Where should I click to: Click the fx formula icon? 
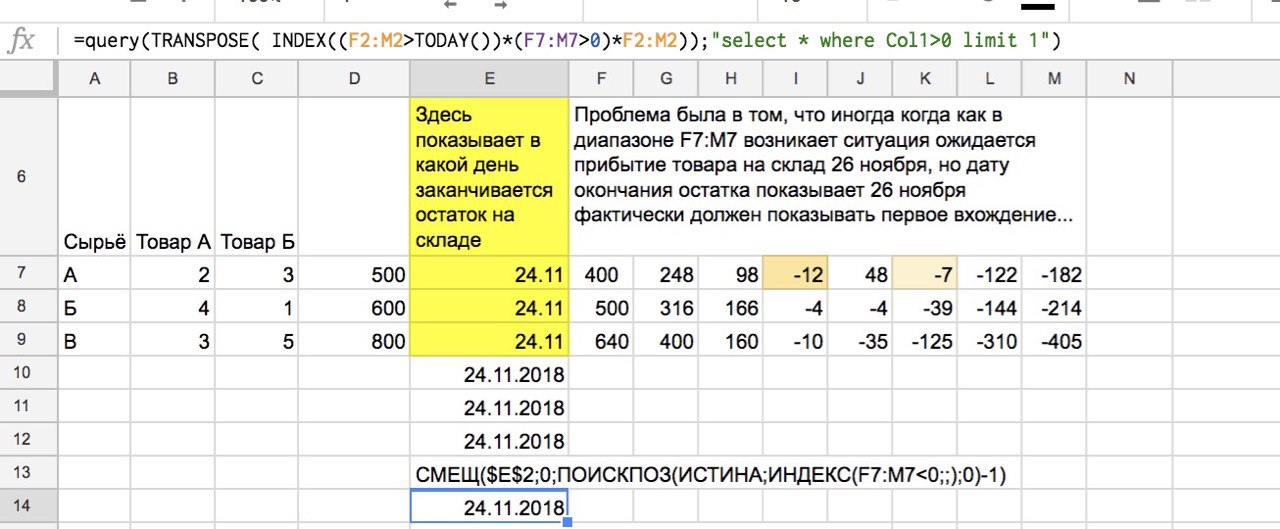[x=21, y=41]
